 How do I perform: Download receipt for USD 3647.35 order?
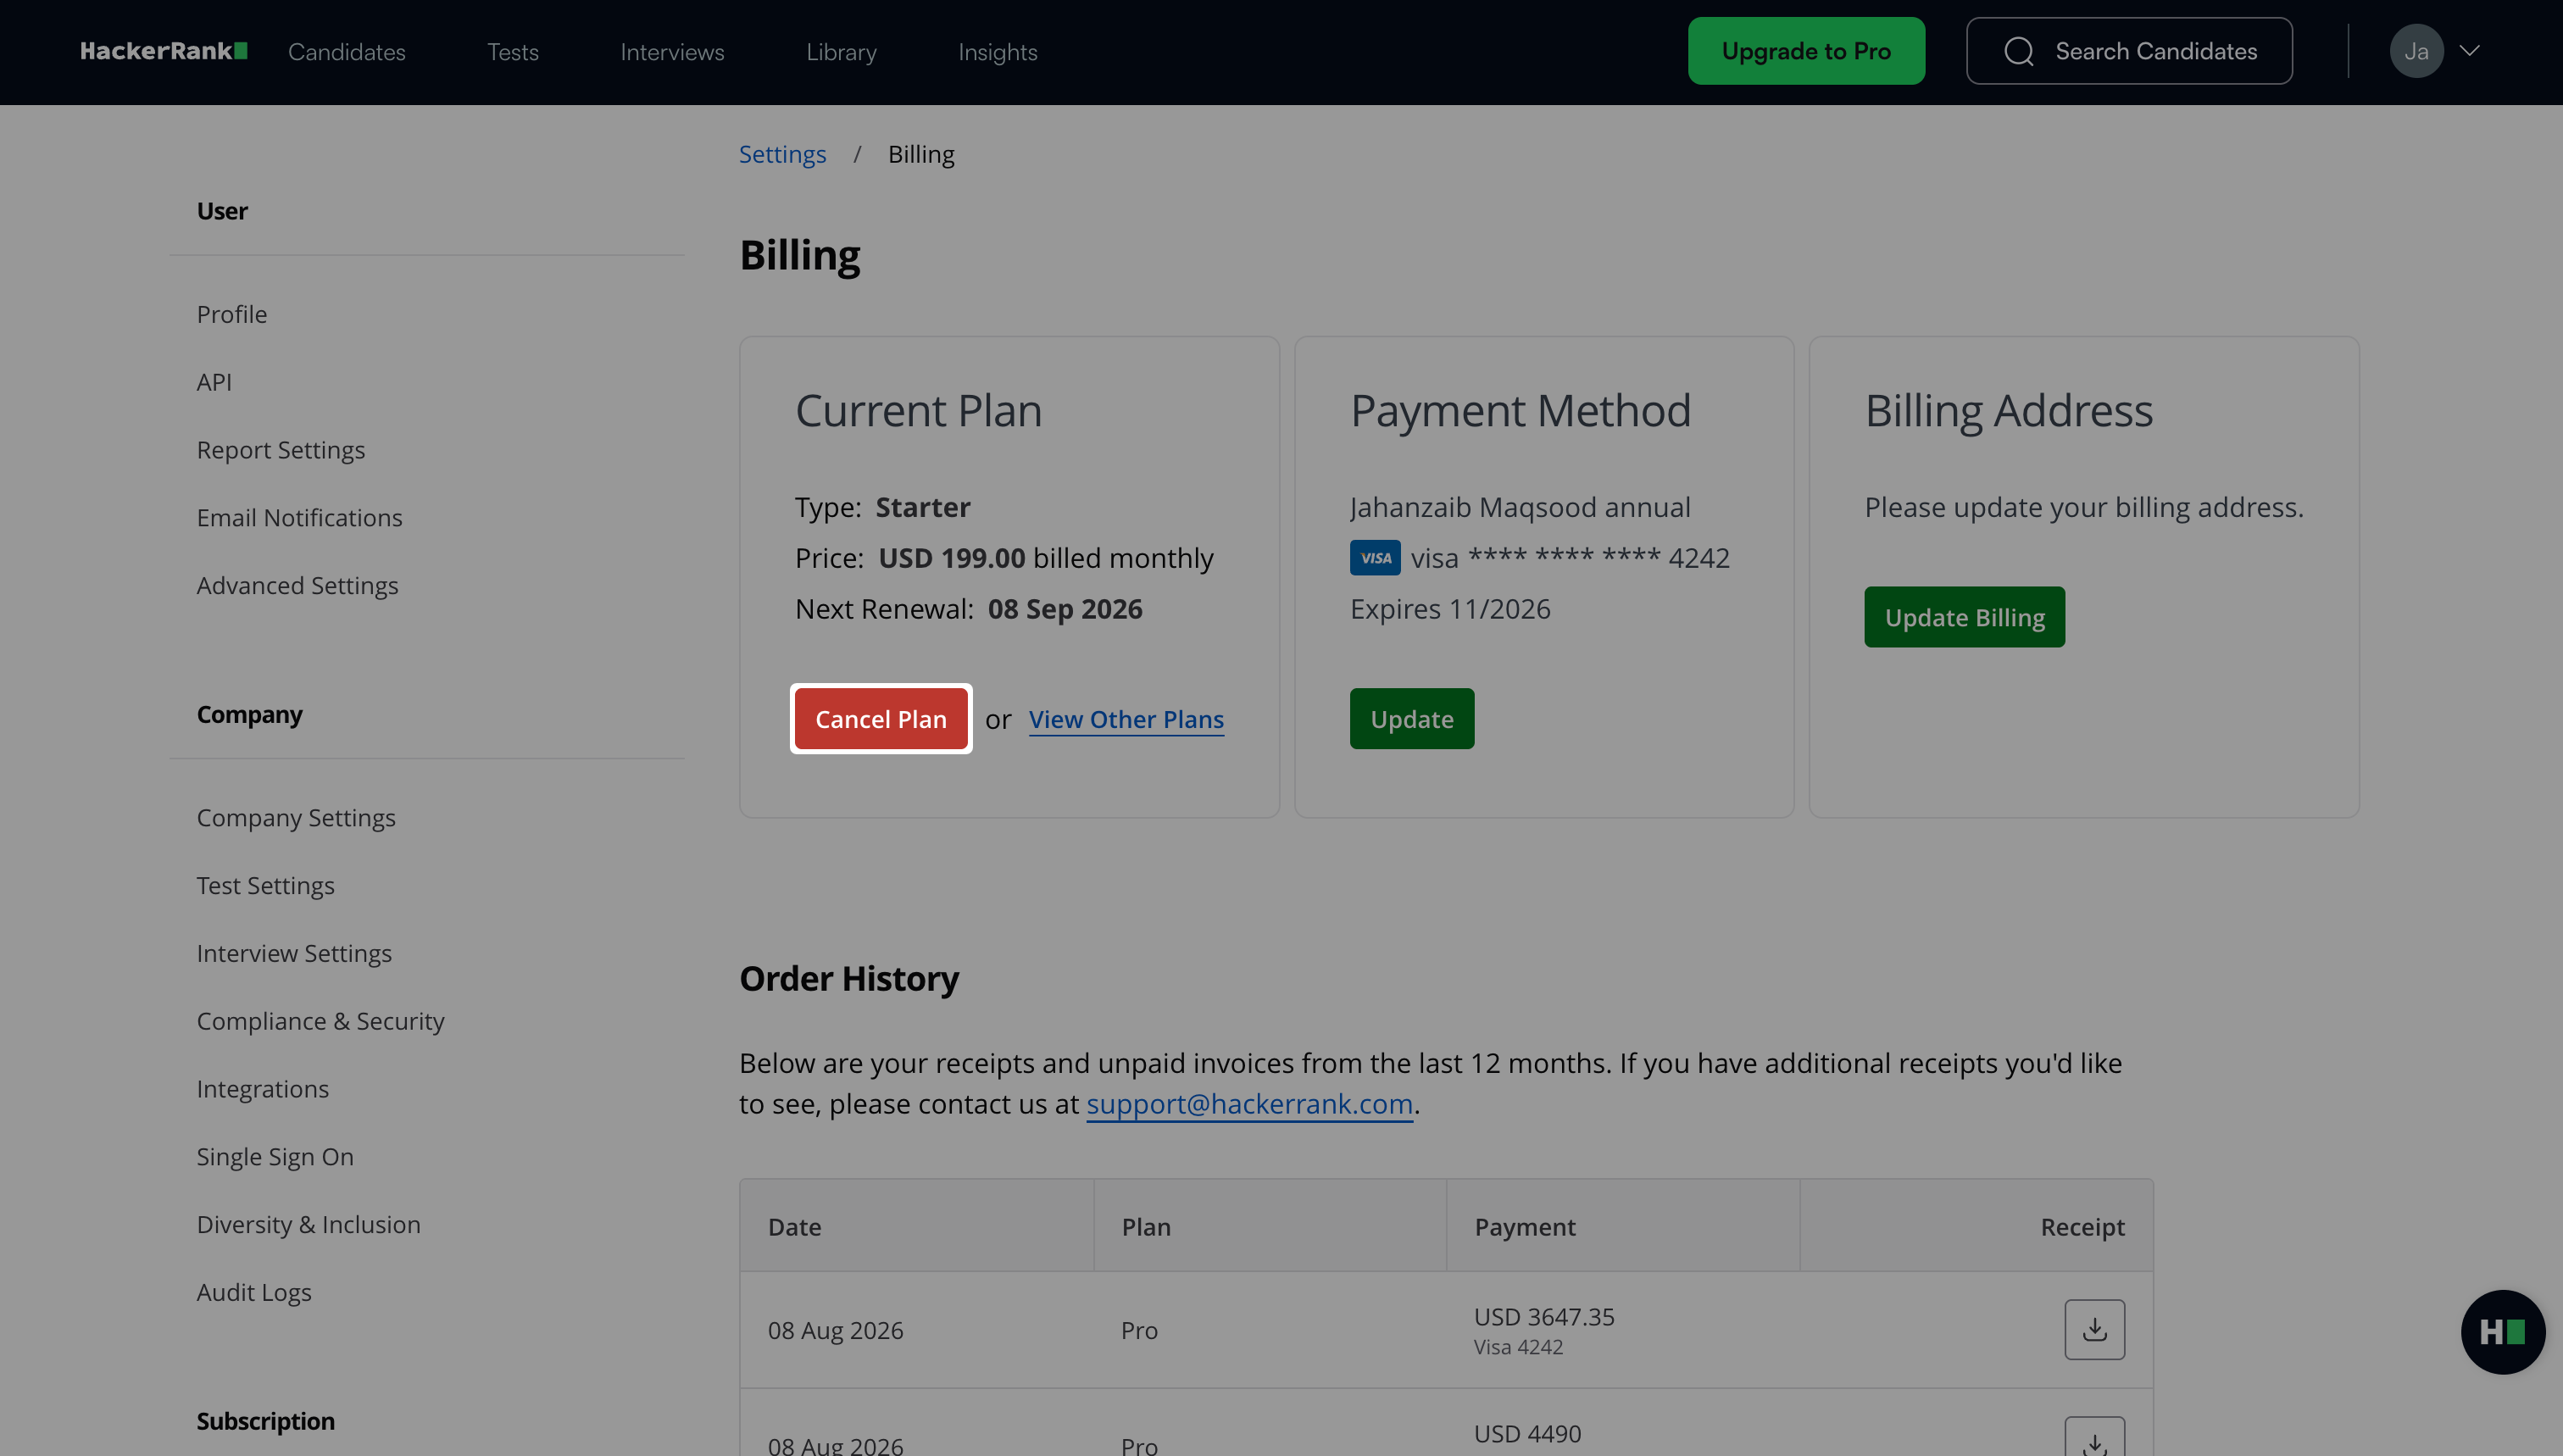[x=2094, y=1329]
